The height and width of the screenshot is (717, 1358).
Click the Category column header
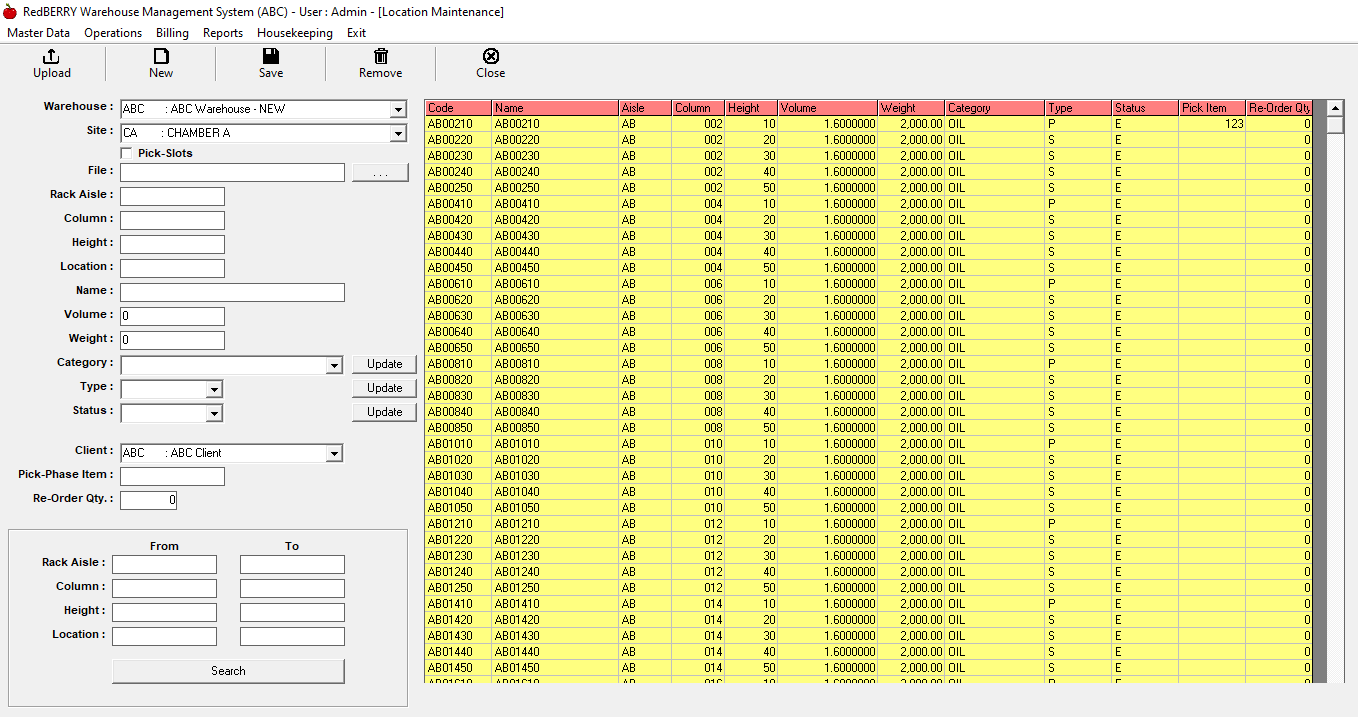(995, 108)
